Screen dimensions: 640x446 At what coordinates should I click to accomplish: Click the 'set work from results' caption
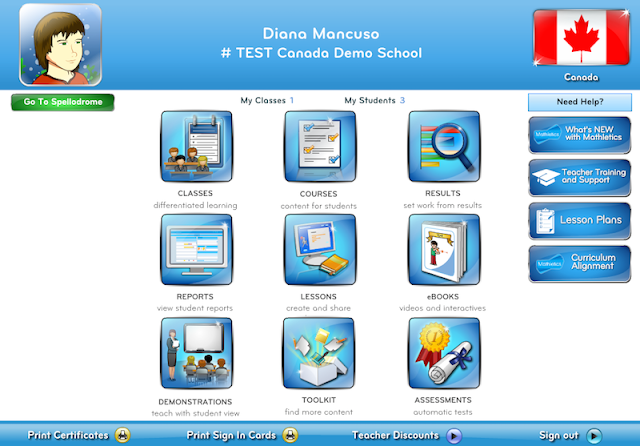(442, 205)
